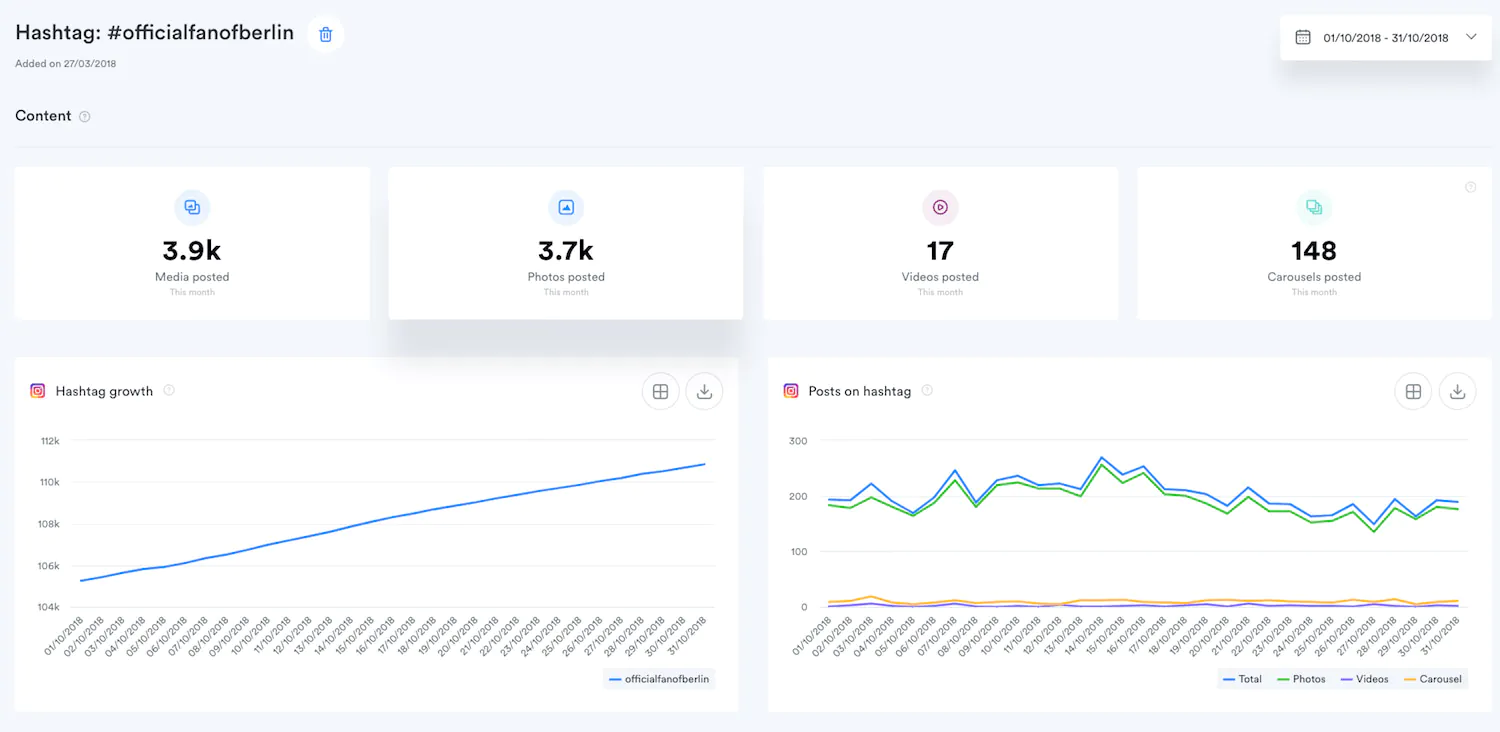1500x732 pixels.
Task: Open help tooltip next to Hashtag growth
Action: point(169,391)
